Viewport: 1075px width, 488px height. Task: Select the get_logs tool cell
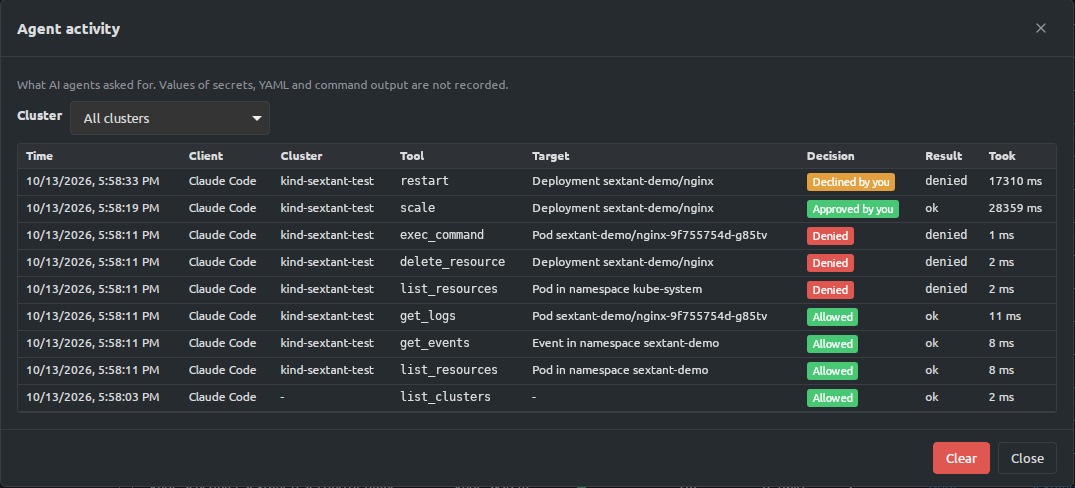[x=428, y=316]
